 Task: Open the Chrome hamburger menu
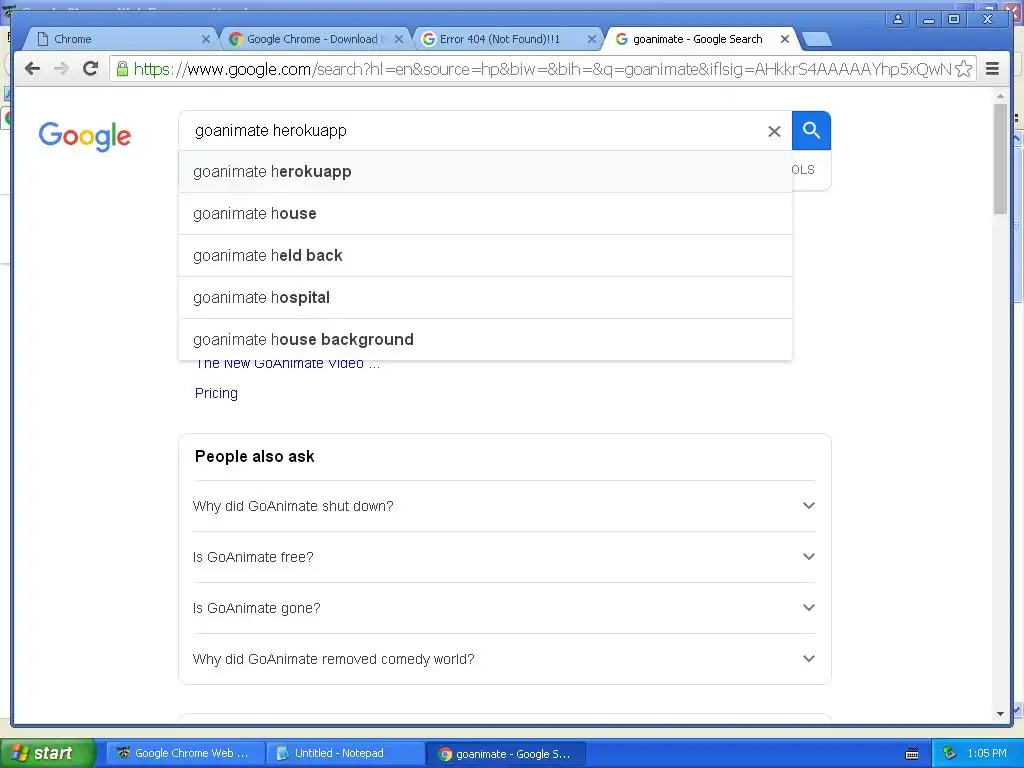pyautogui.click(x=992, y=69)
